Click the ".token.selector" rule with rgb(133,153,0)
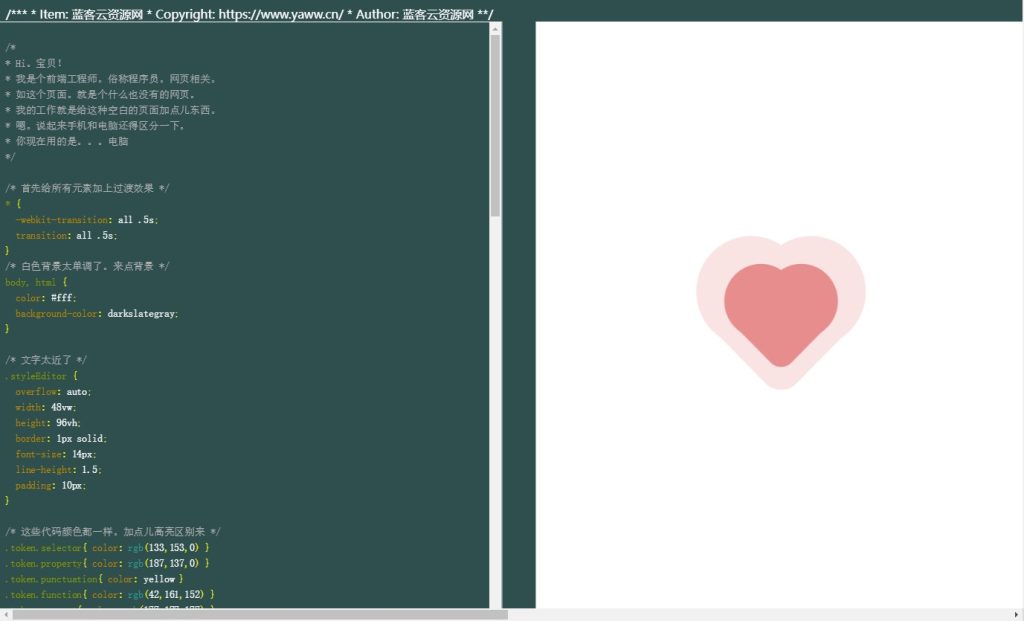Viewport: 1024px width, 621px height. [107, 548]
